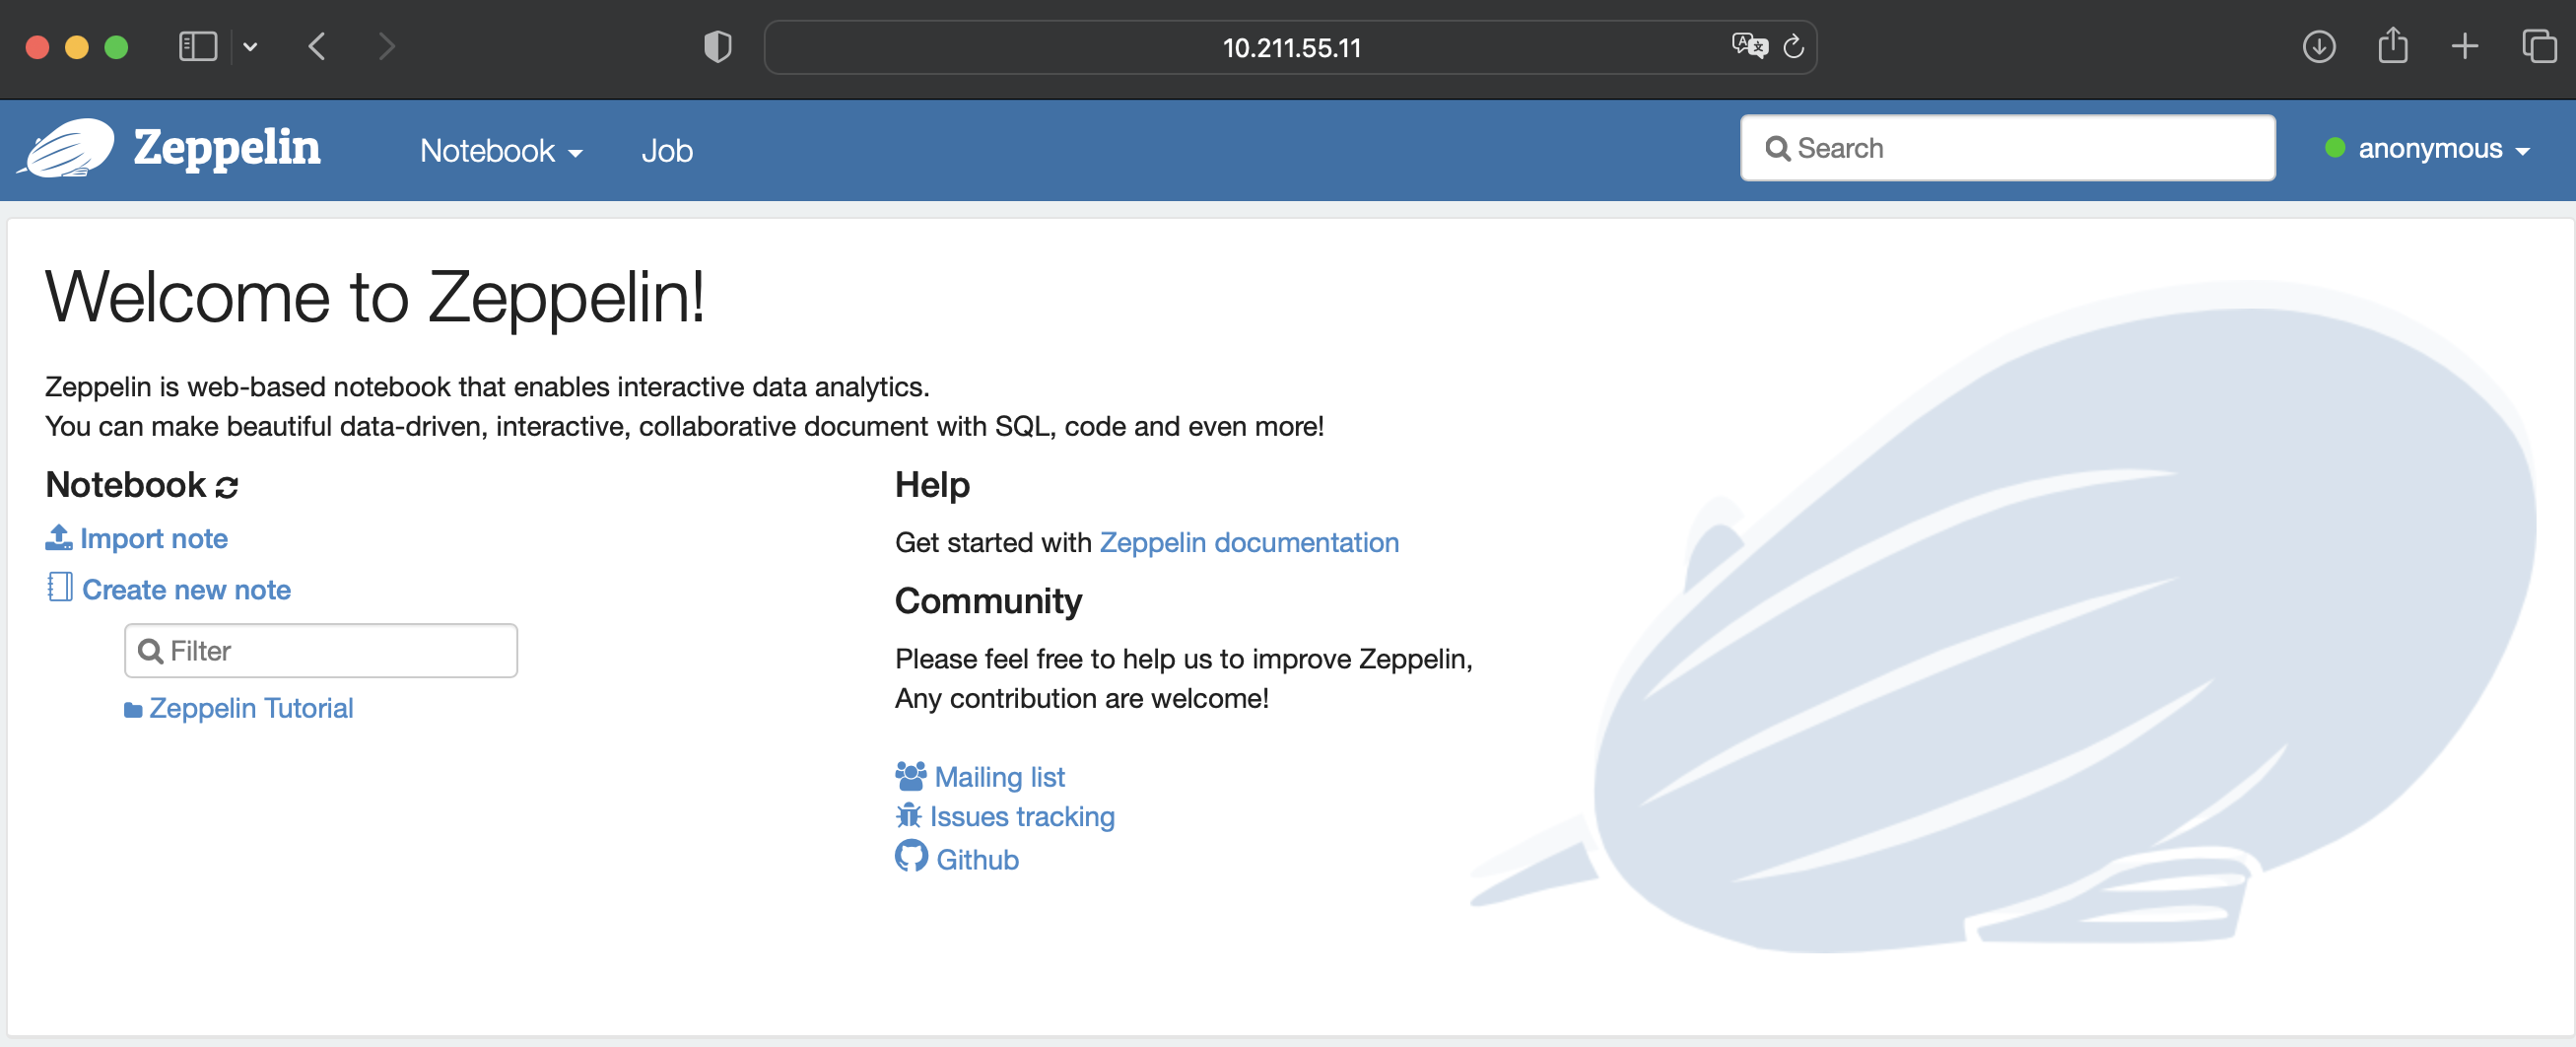
Task: Click the Create new note notebook icon
Action: (60, 587)
